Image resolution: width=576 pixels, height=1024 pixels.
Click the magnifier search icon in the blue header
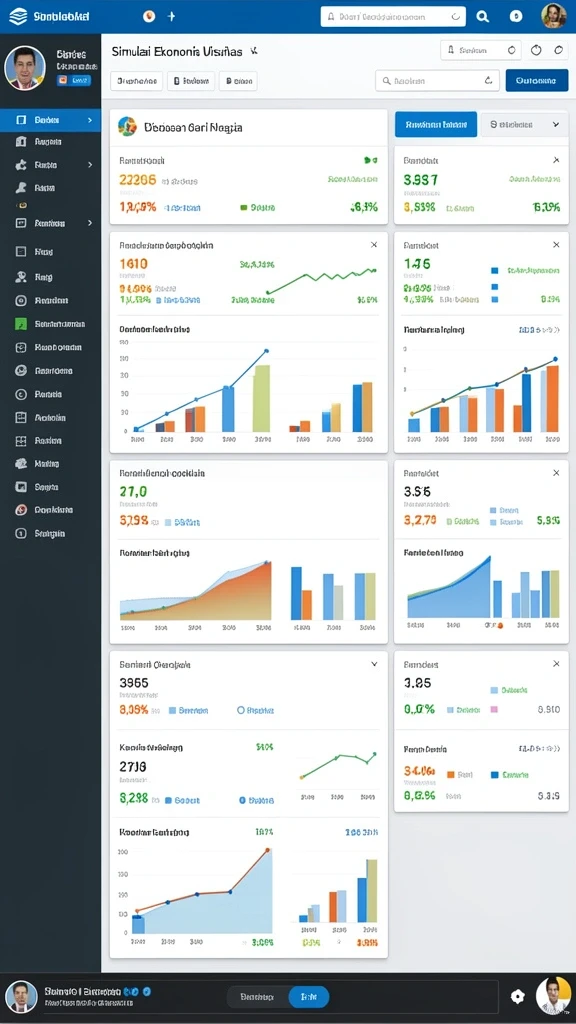[x=483, y=17]
